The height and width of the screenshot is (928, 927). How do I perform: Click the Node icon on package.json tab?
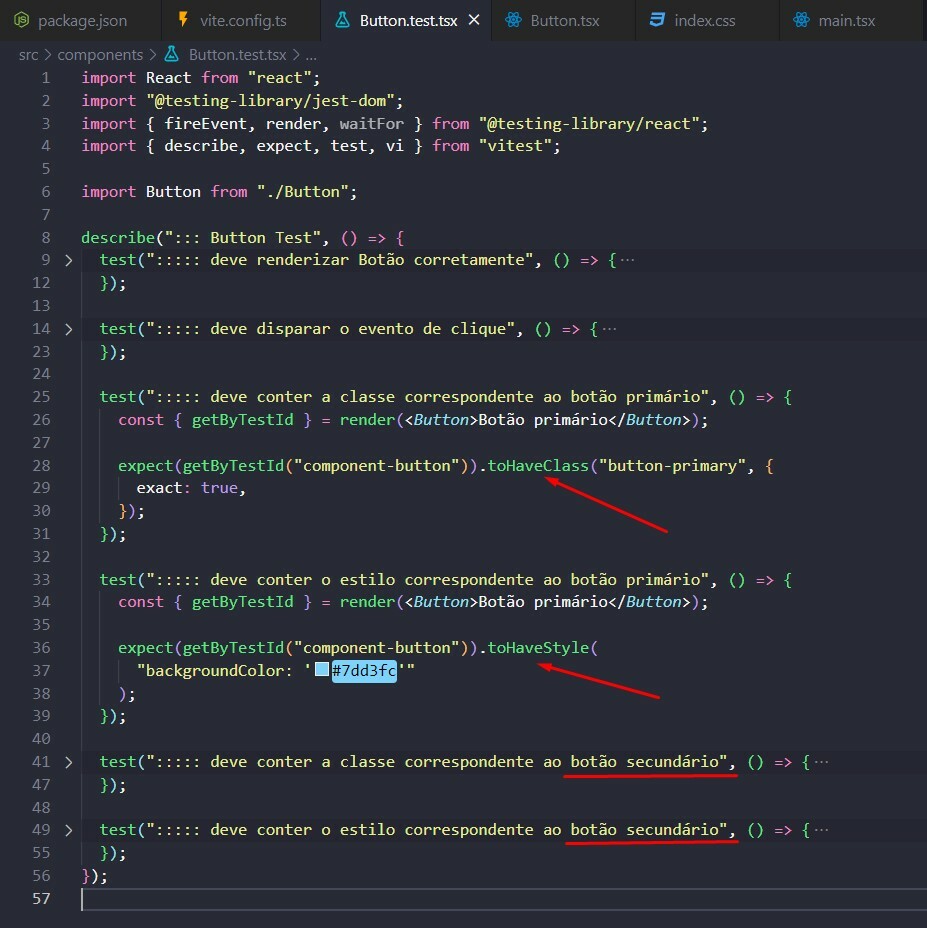point(21,20)
